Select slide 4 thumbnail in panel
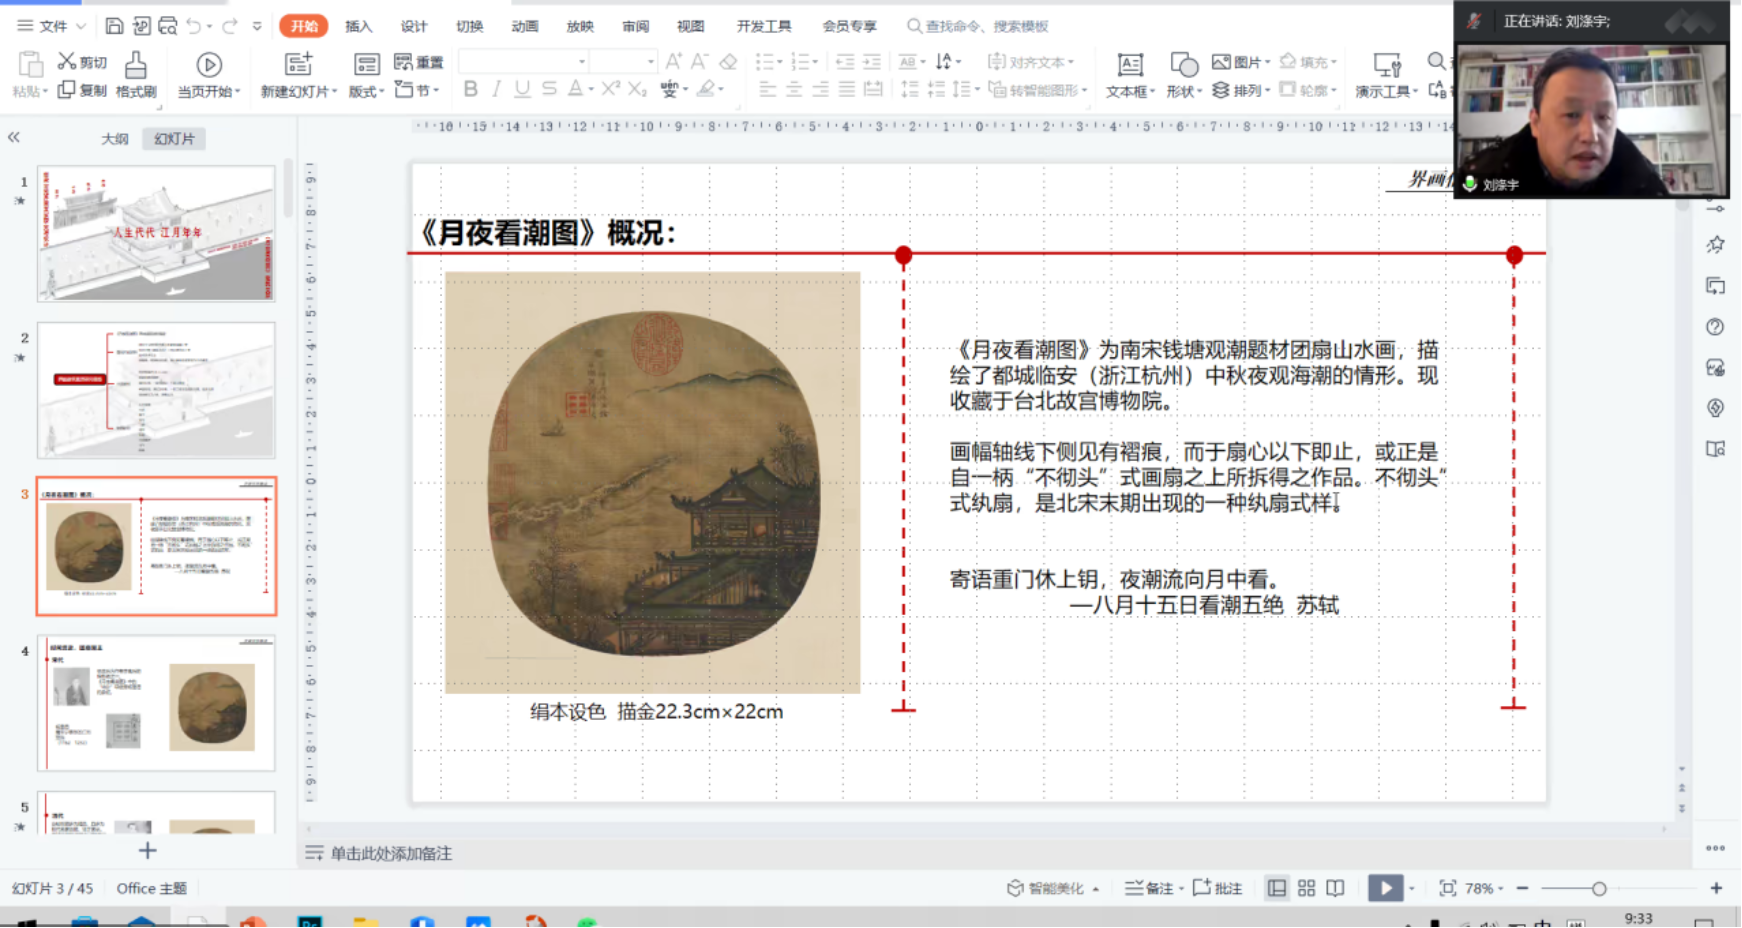The height and width of the screenshot is (928, 1742). pyautogui.click(x=156, y=704)
